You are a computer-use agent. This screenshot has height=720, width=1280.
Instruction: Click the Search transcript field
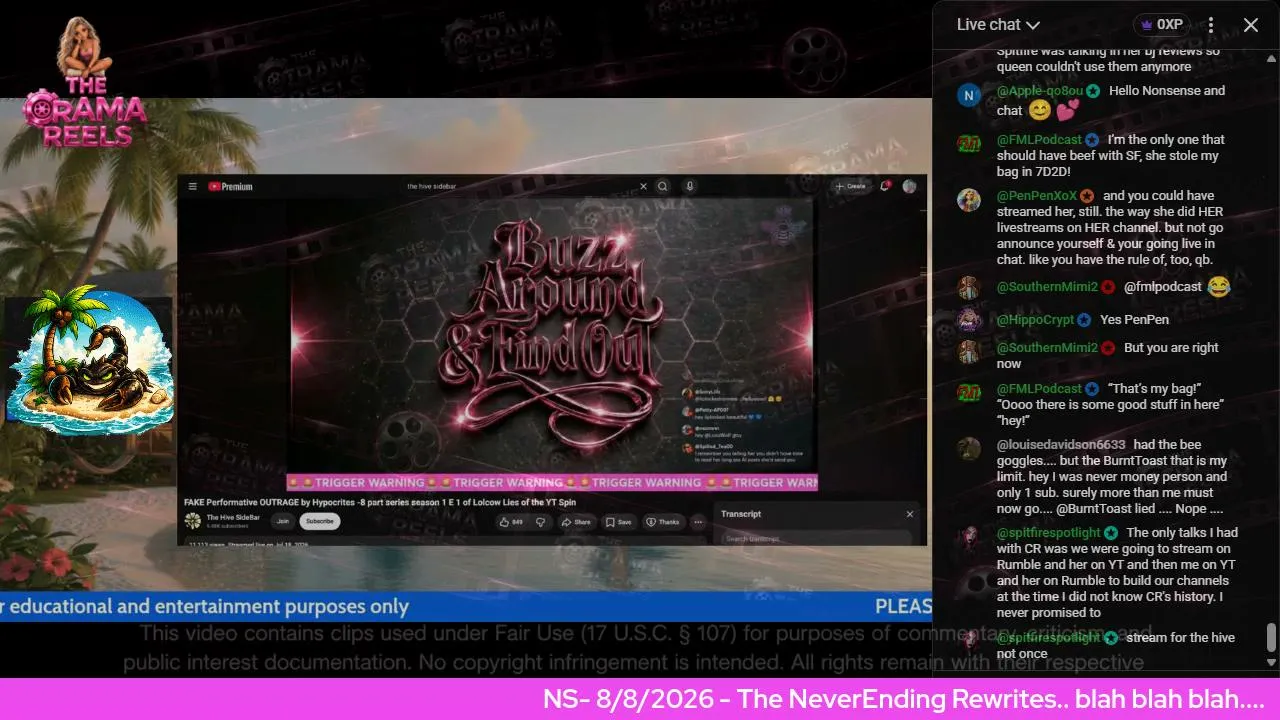point(815,539)
